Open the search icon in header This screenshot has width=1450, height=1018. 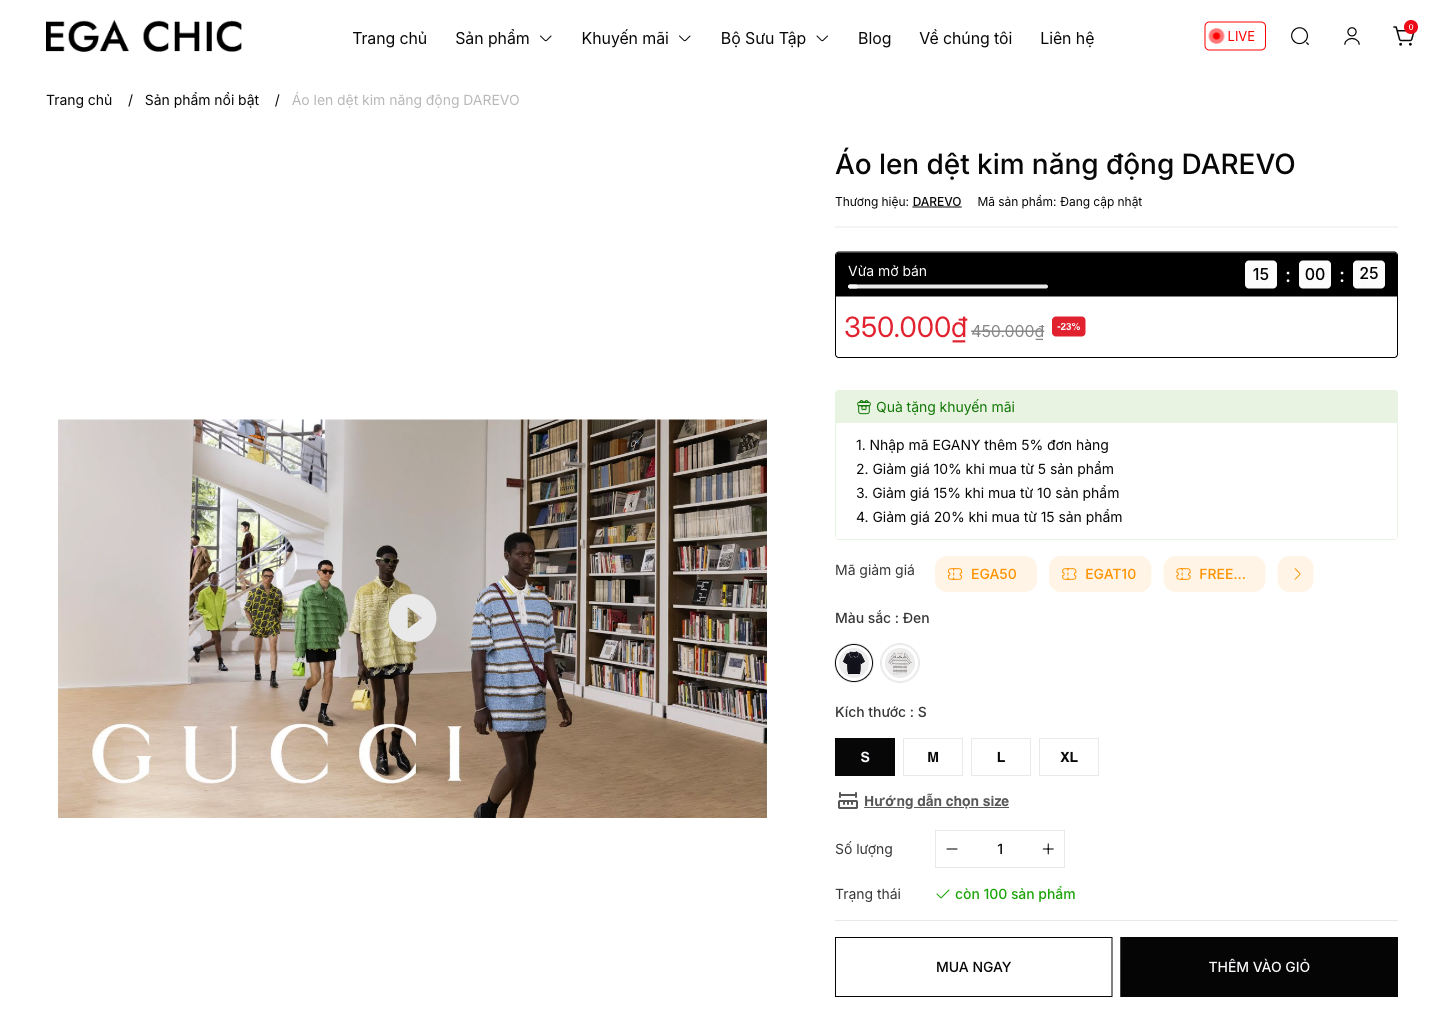coord(1300,37)
